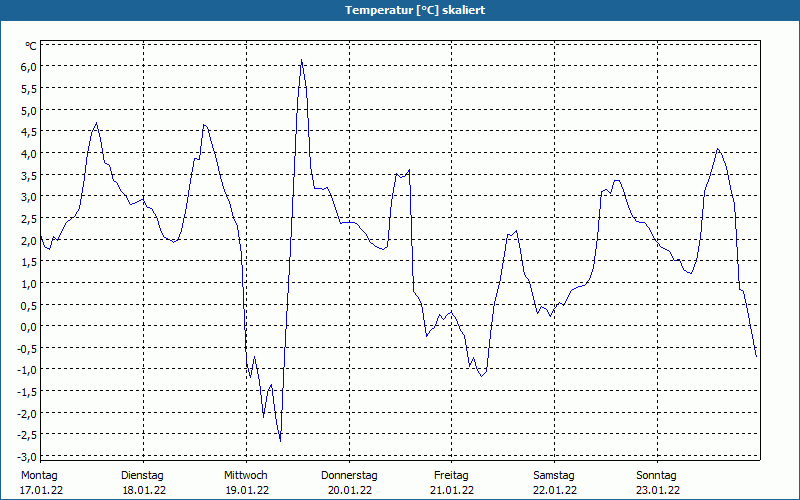Click the -2,5 y-axis label
The image size is (800, 500).
[27, 435]
